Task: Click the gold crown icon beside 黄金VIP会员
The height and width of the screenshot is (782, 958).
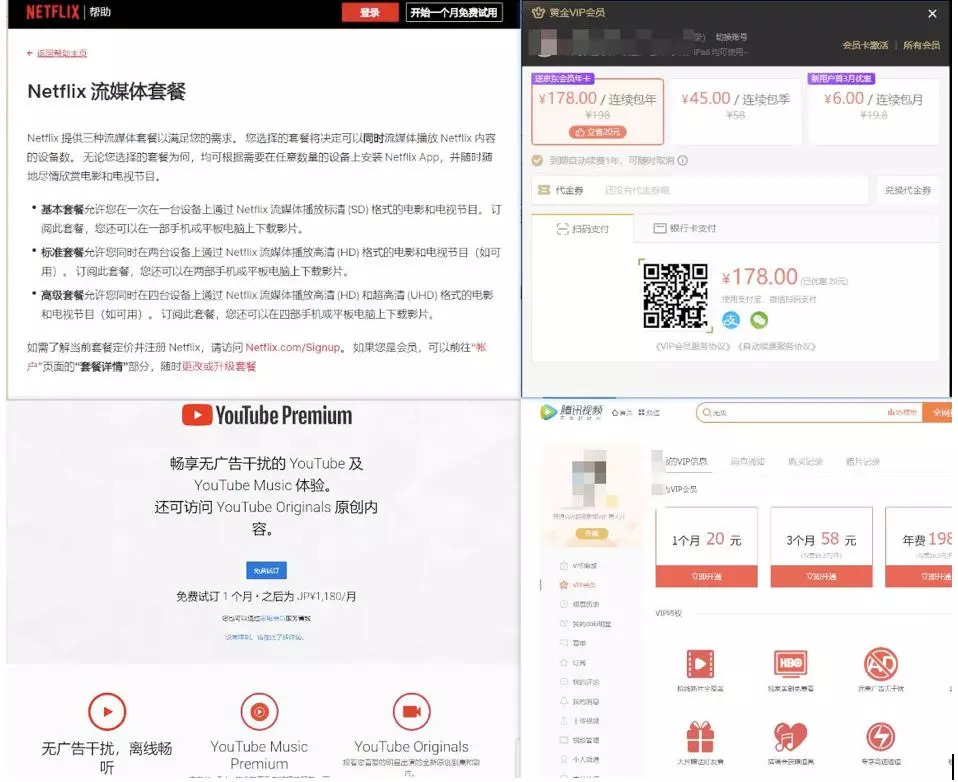Action: (538, 12)
